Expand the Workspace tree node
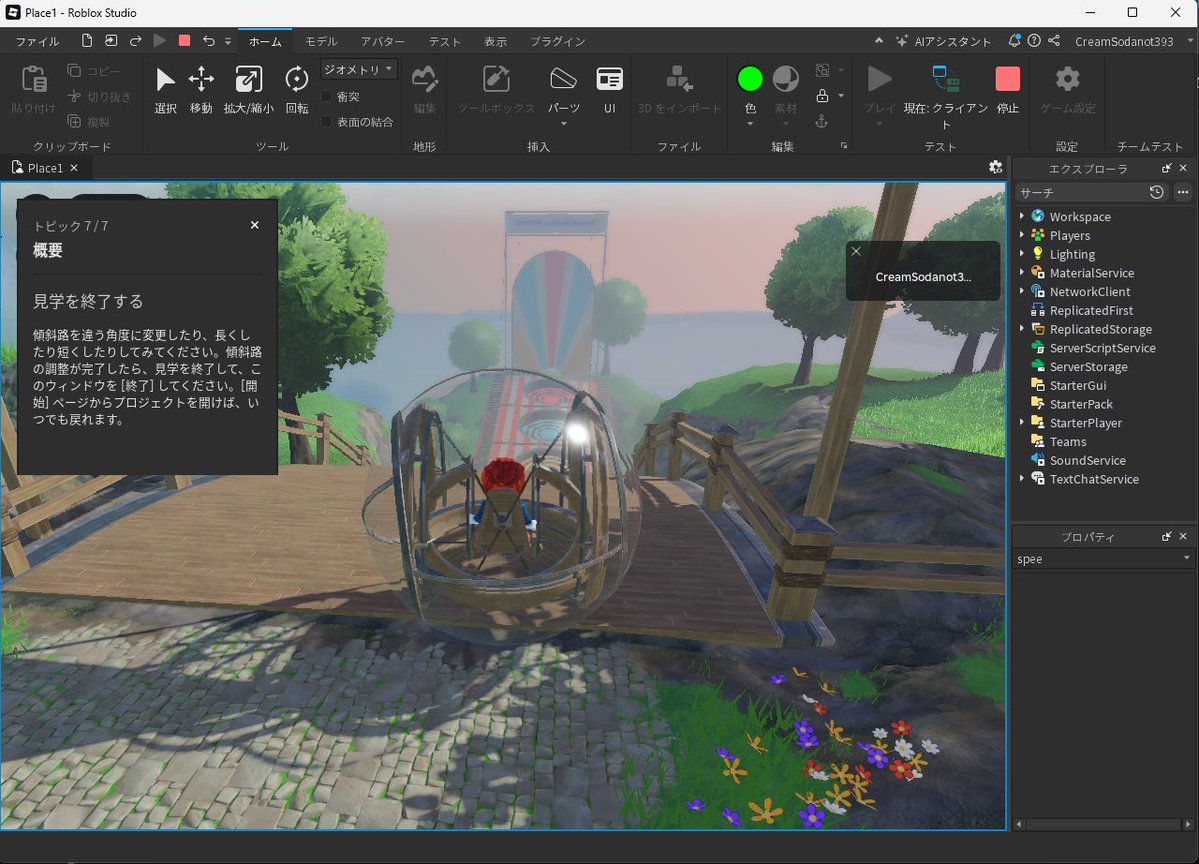Image resolution: width=1199 pixels, height=864 pixels. point(1022,216)
